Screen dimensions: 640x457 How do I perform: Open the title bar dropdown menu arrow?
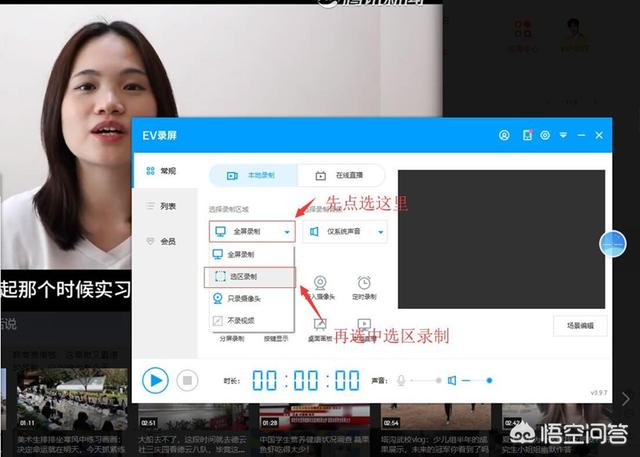click(563, 135)
